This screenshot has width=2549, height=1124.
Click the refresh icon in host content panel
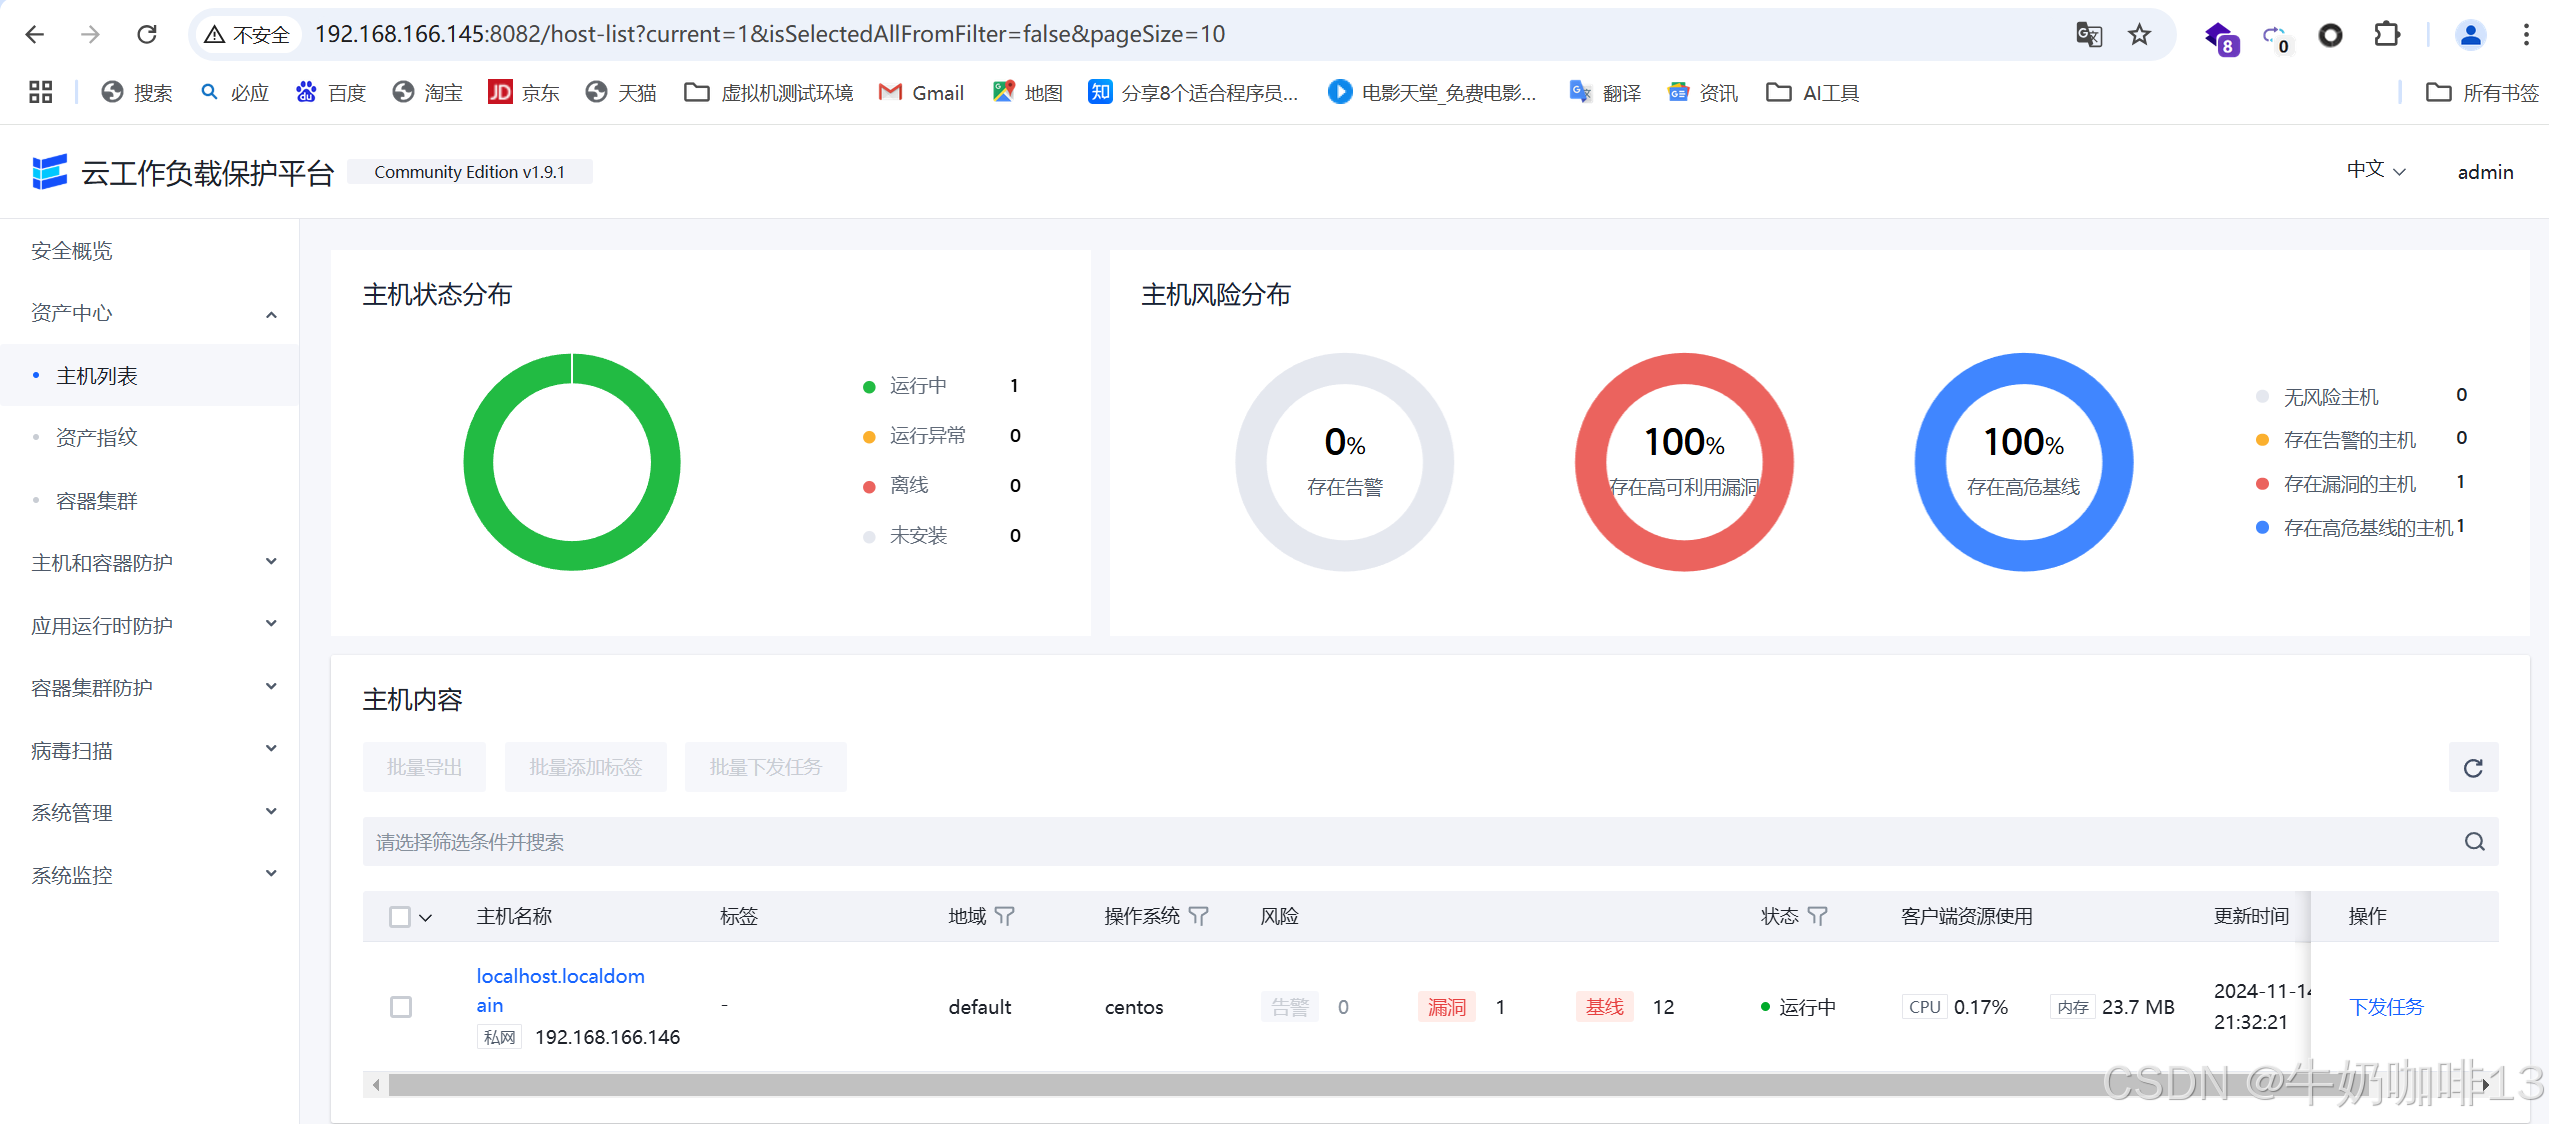coord(2472,768)
